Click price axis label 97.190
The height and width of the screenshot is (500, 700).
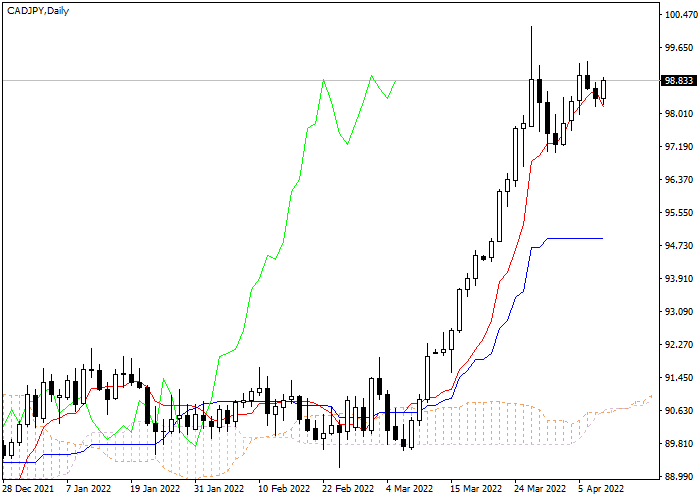pos(679,147)
